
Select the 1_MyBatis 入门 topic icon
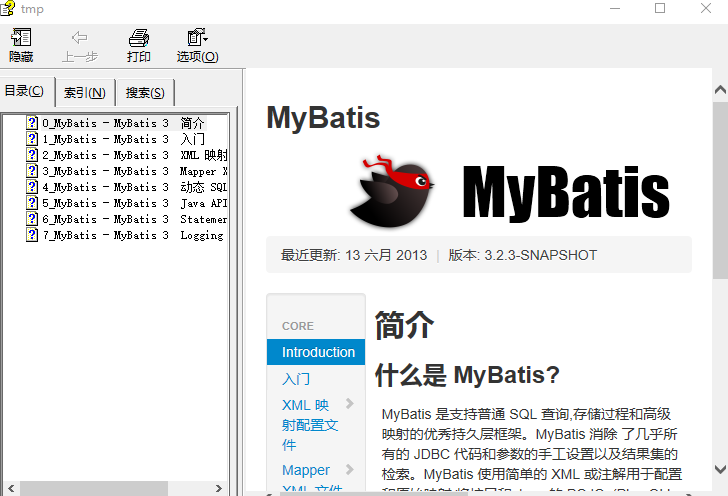[32, 139]
